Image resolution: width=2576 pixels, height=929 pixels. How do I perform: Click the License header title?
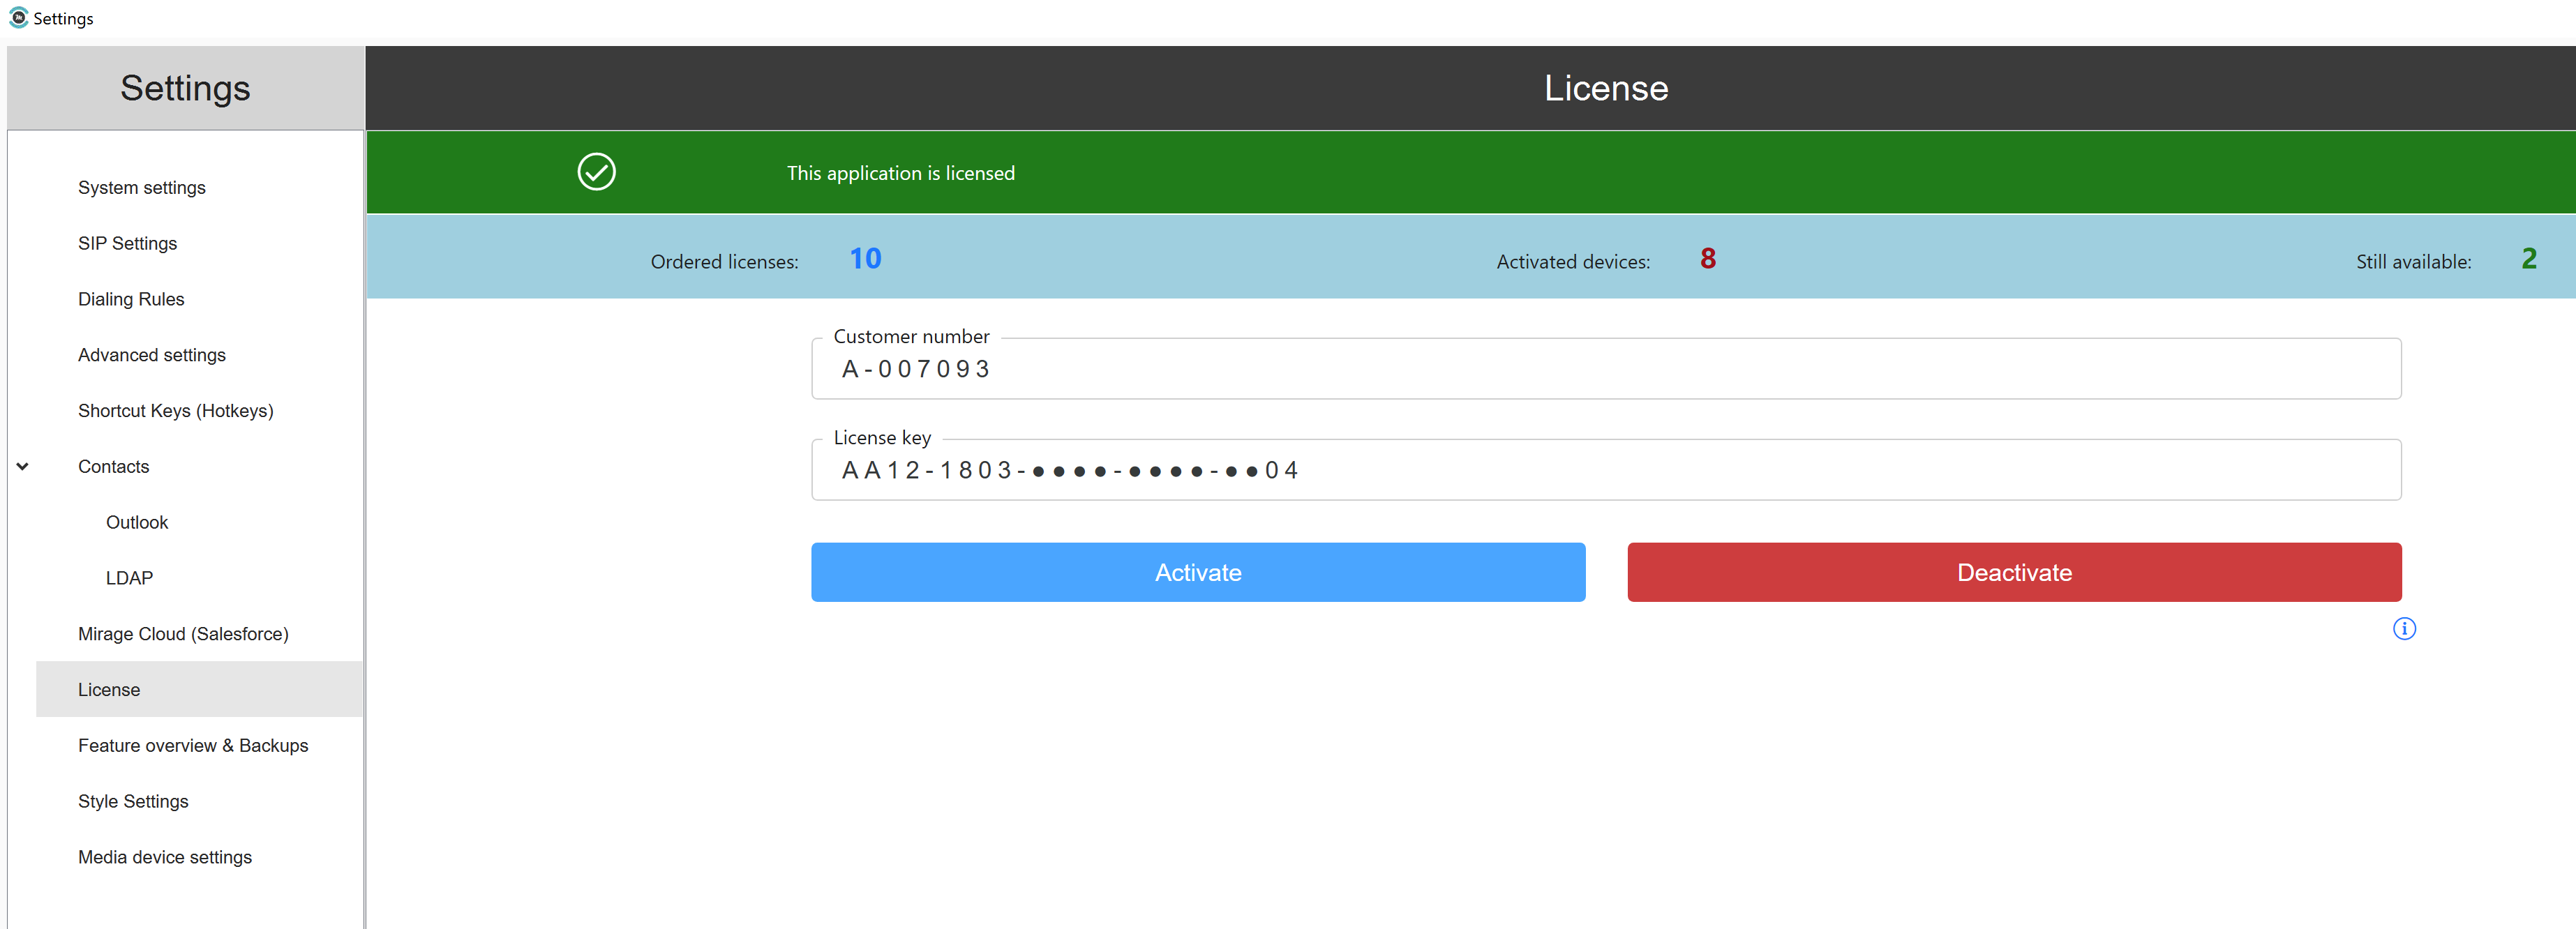coord(1606,88)
